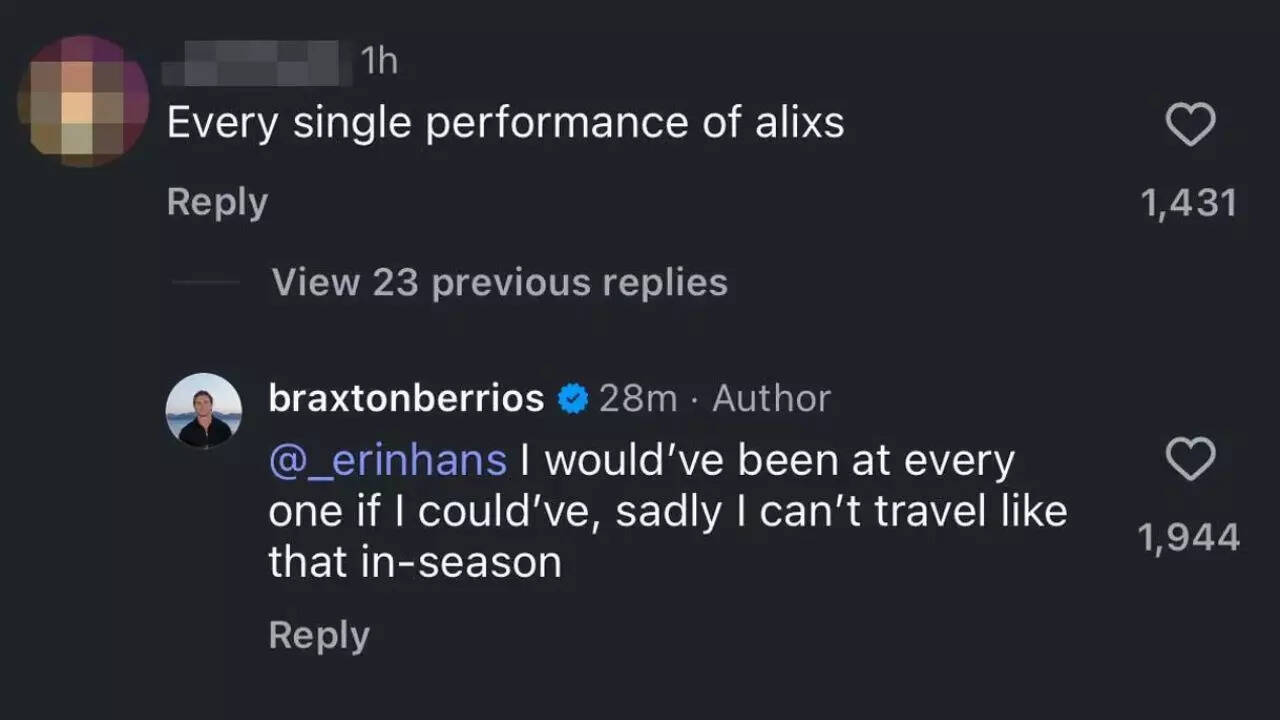Reply to the top comment
The width and height of the screenshot is (1280, 720).
pyautogui.click(x=217, y=202)
